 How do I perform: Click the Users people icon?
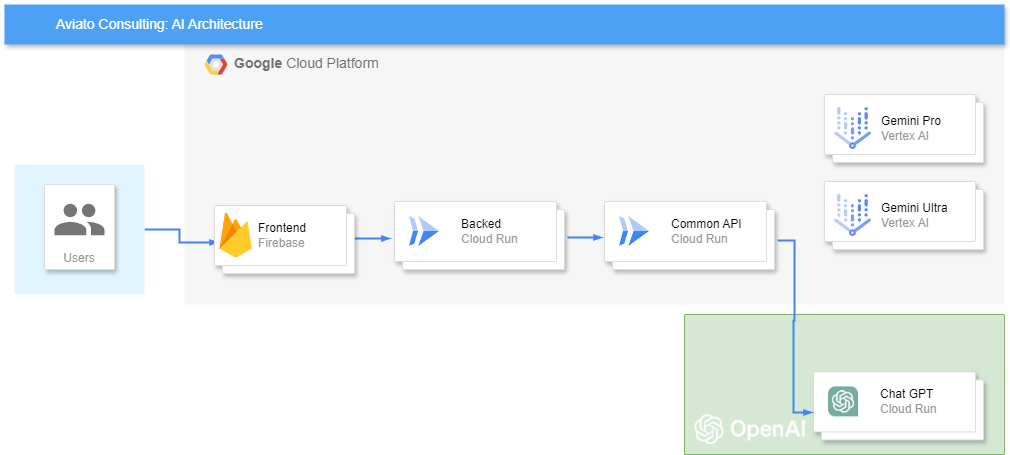pos(79,219)
